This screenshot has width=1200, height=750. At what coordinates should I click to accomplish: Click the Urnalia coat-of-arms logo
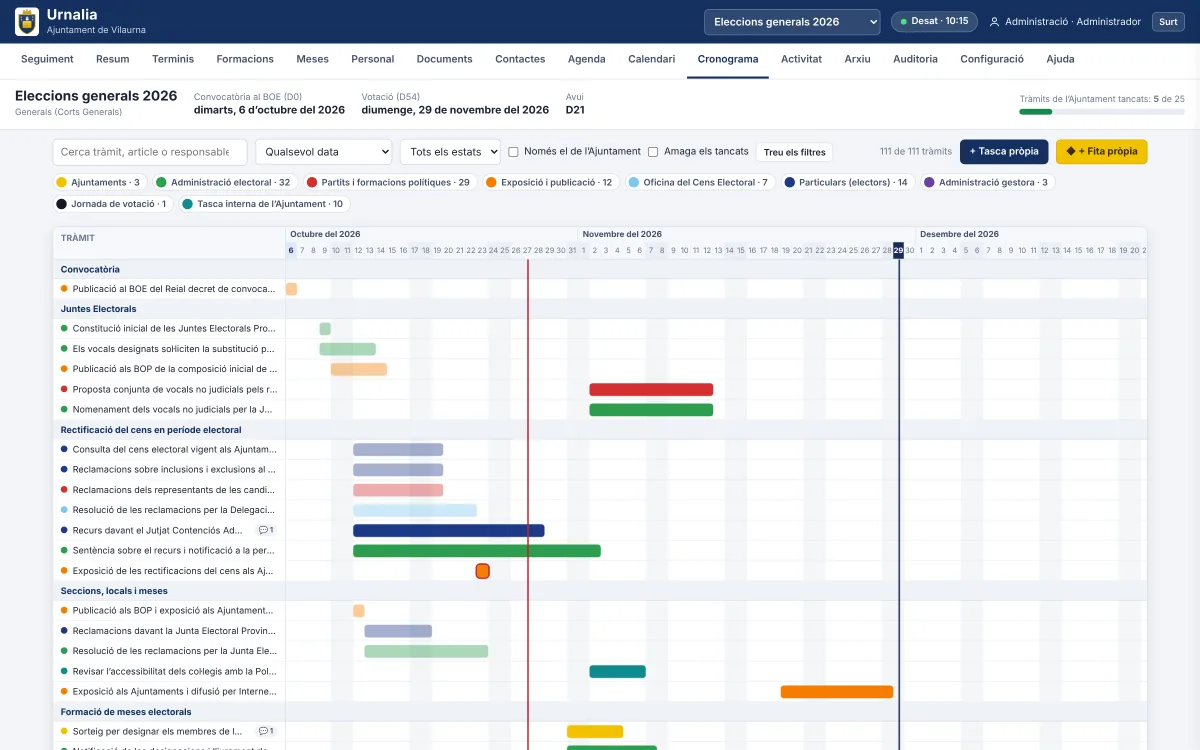[27, 21]
